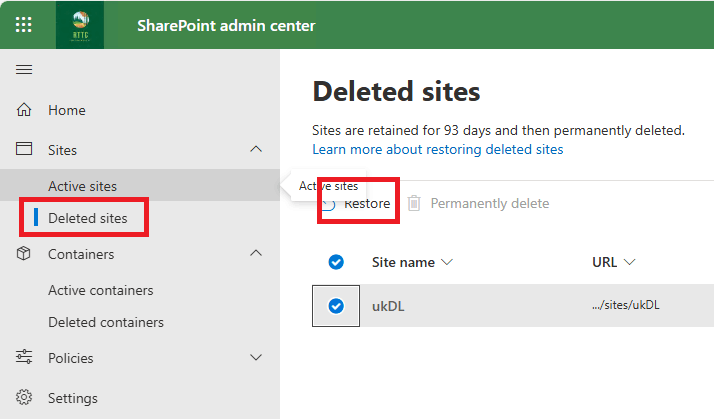Click the Containers label in navigation
The width and height of the screenshot is (714, 419).
pos(81,254)
